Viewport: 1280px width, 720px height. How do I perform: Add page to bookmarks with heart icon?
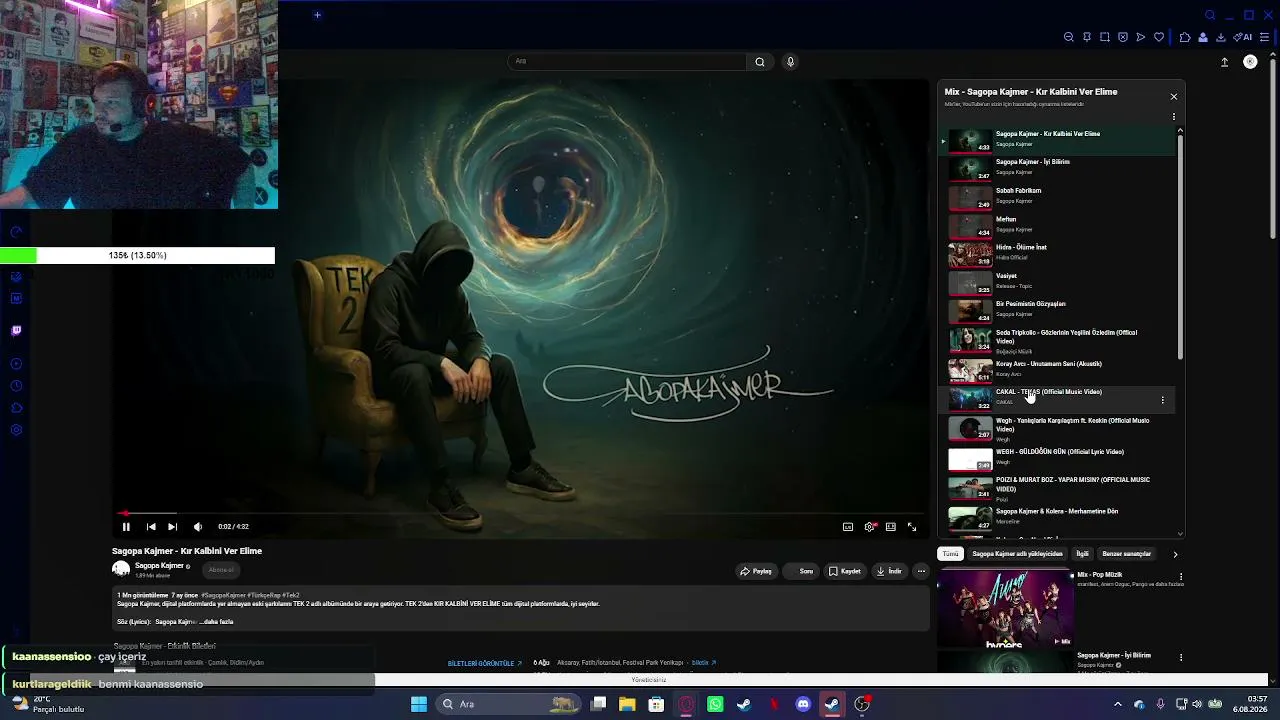tap(1159, 37)
